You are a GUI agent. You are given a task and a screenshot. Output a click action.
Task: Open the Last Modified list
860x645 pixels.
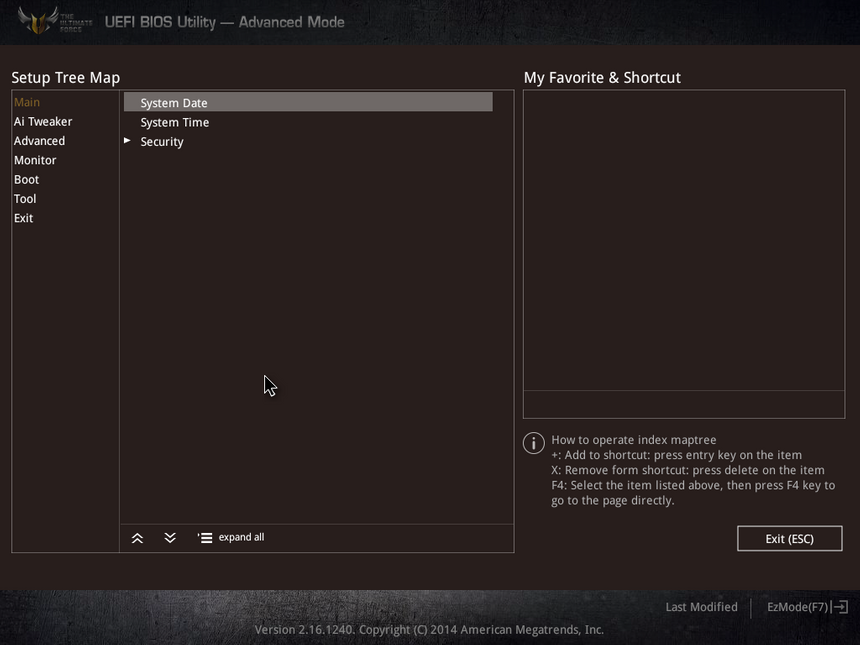point(701,607)
